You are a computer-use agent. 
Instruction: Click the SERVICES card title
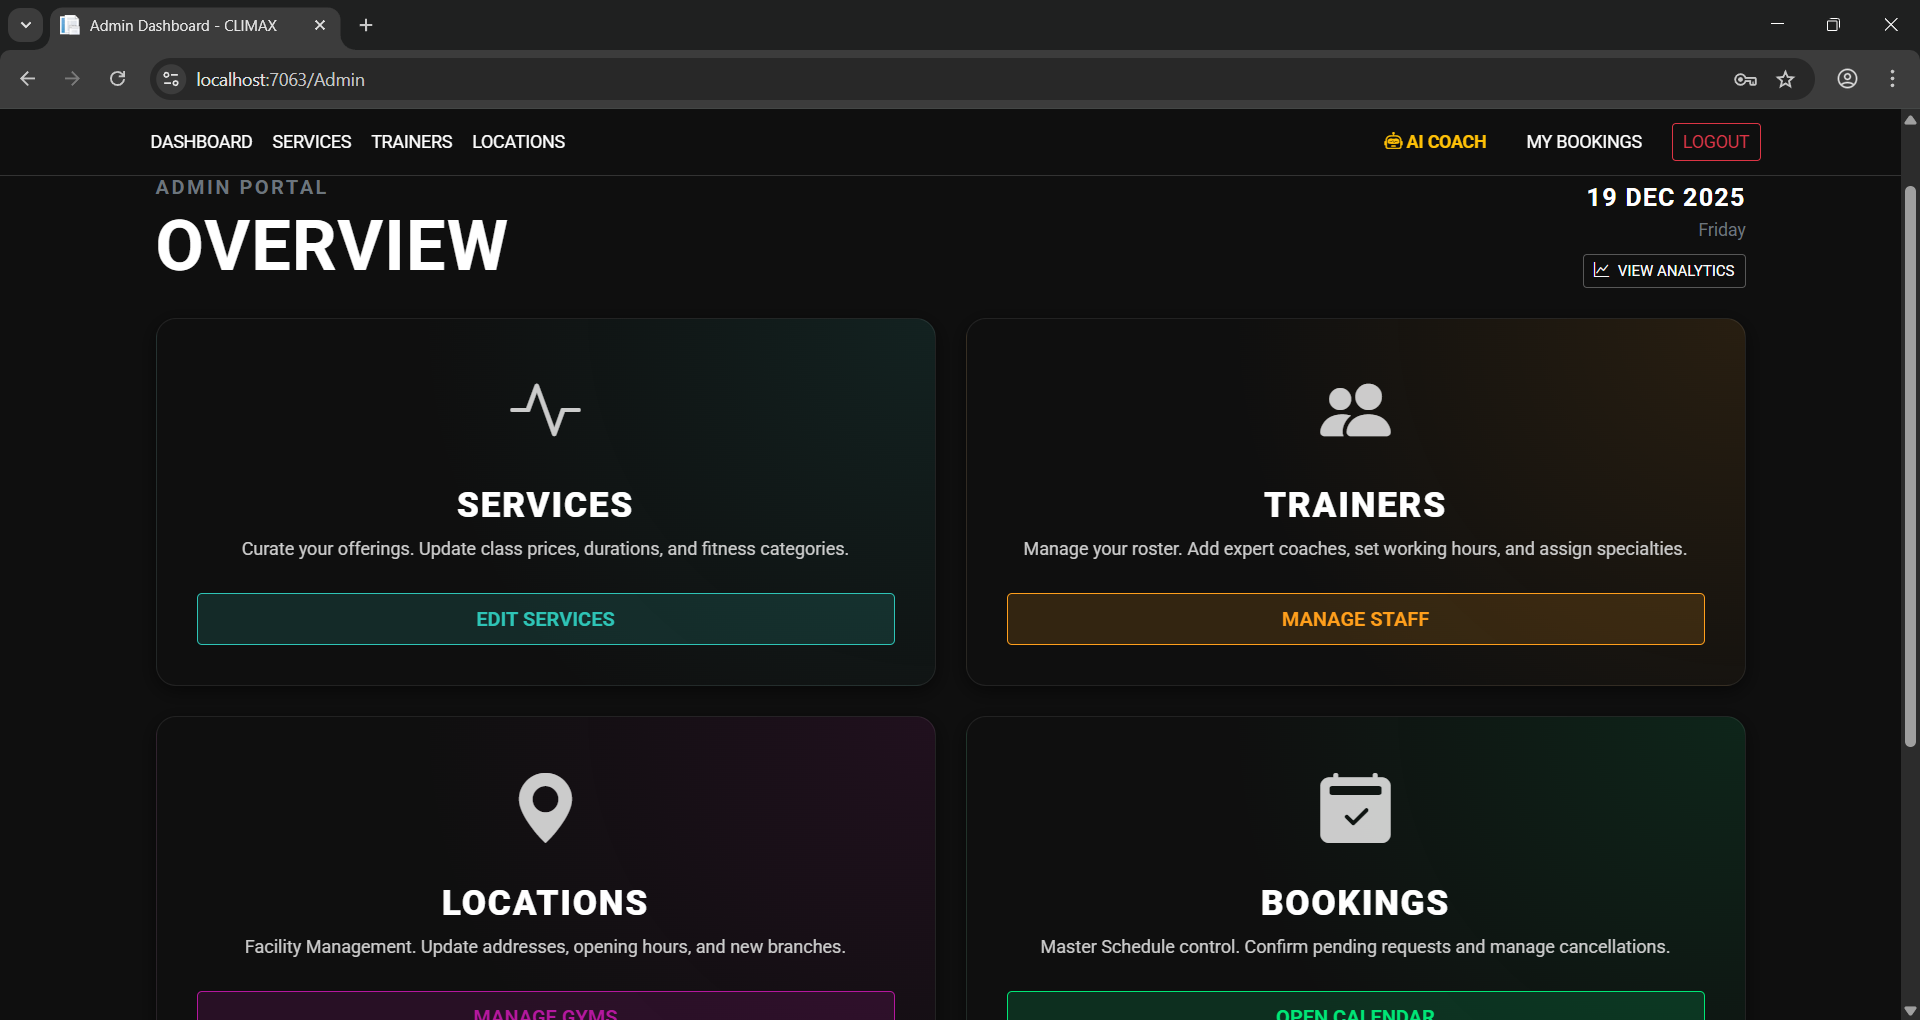click(545, 505)
